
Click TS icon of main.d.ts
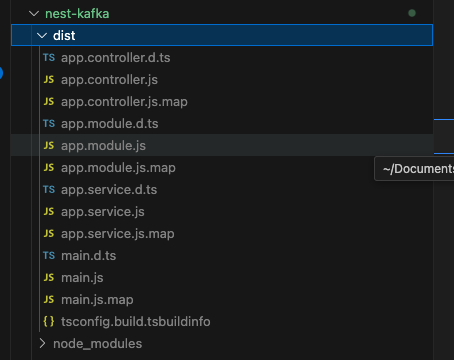(x=49, y=256)
